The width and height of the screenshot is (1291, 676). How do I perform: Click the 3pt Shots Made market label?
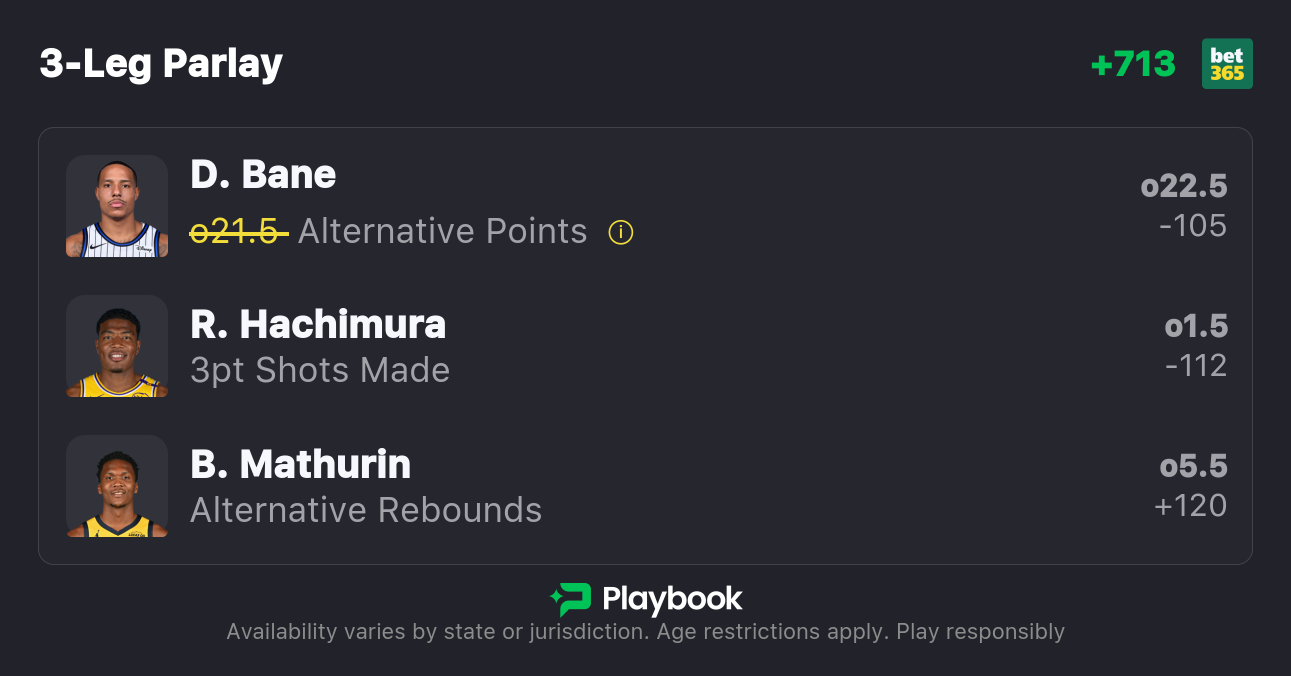320,371
